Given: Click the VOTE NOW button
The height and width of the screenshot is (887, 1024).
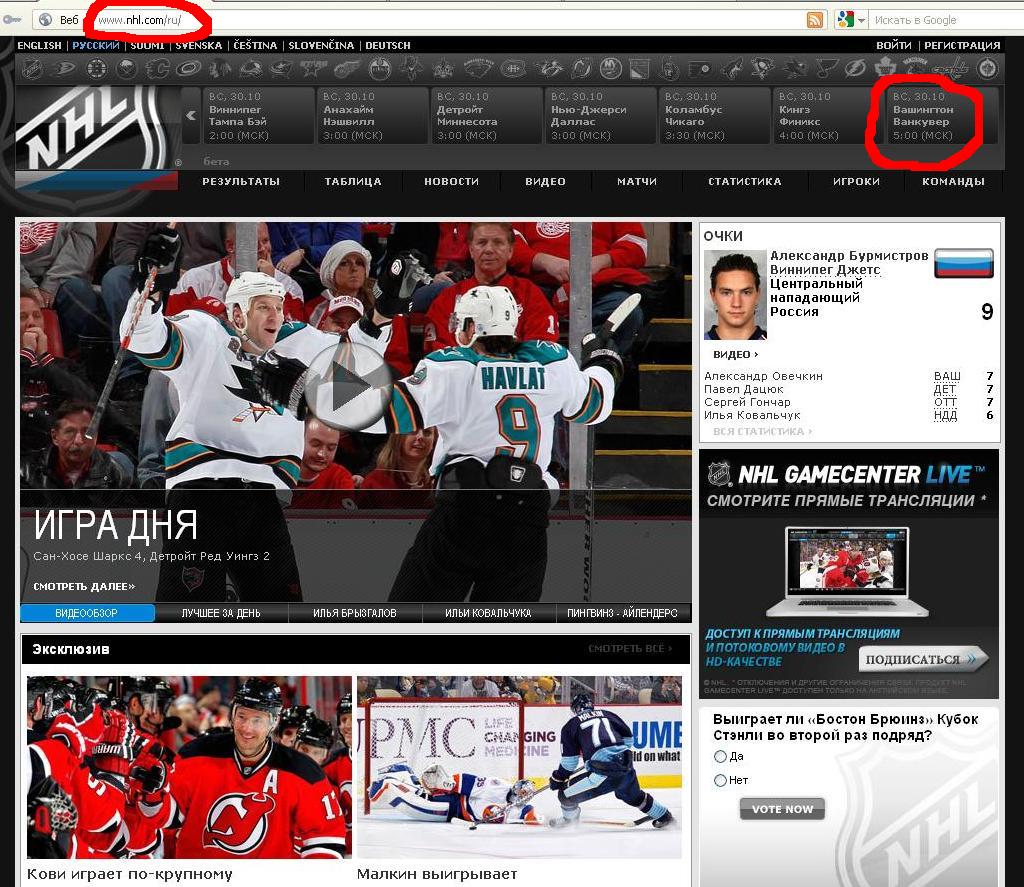Looking at the screenshot, I should pos(782,809).
